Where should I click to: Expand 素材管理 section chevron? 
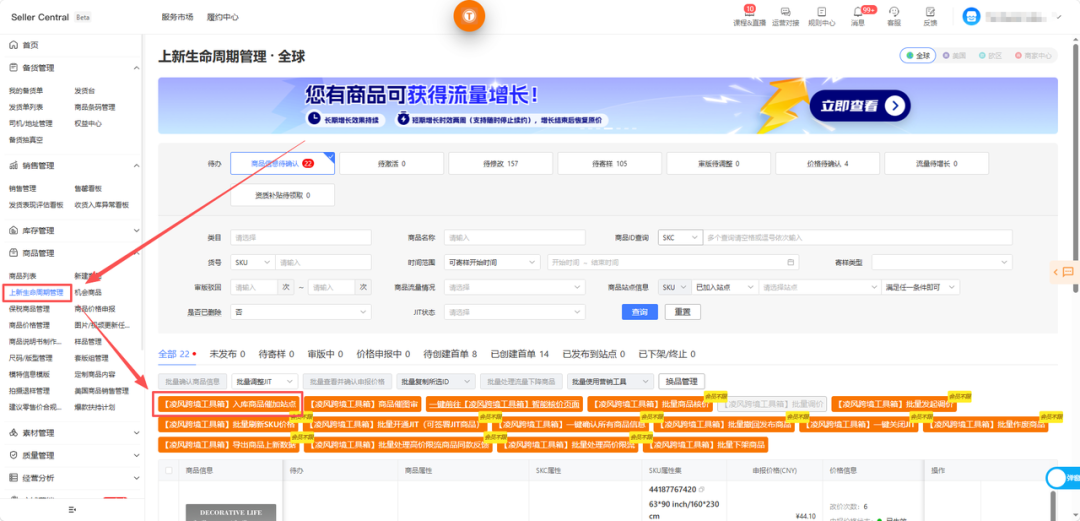click(136, 433)
